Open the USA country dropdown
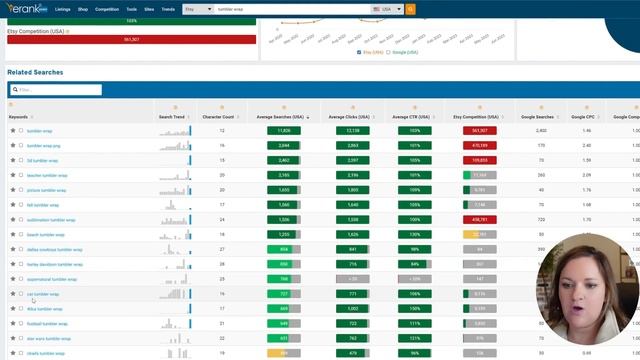Viewport: 640px width, 360px height. point(387,9)
